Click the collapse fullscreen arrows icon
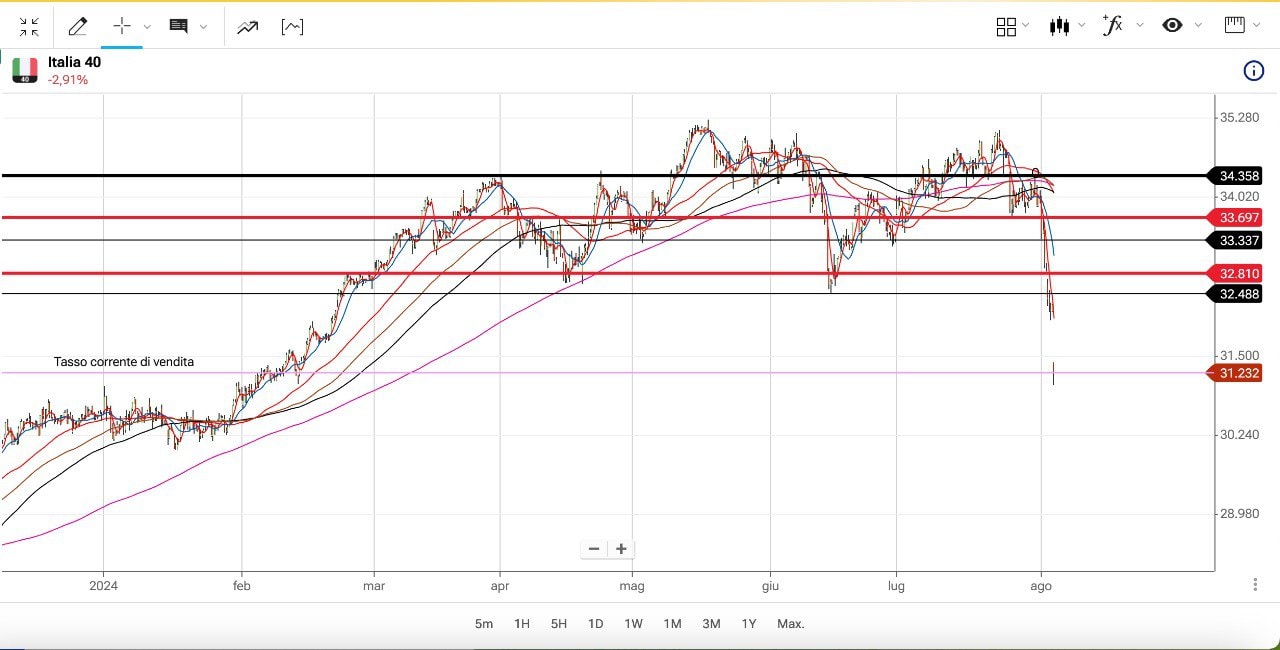 point(29,27)
